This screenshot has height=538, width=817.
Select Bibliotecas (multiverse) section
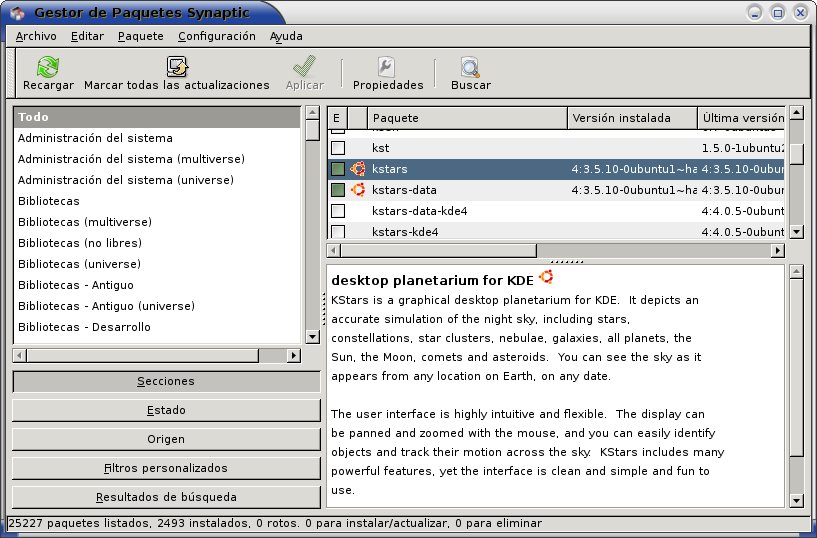pos(157,222)
